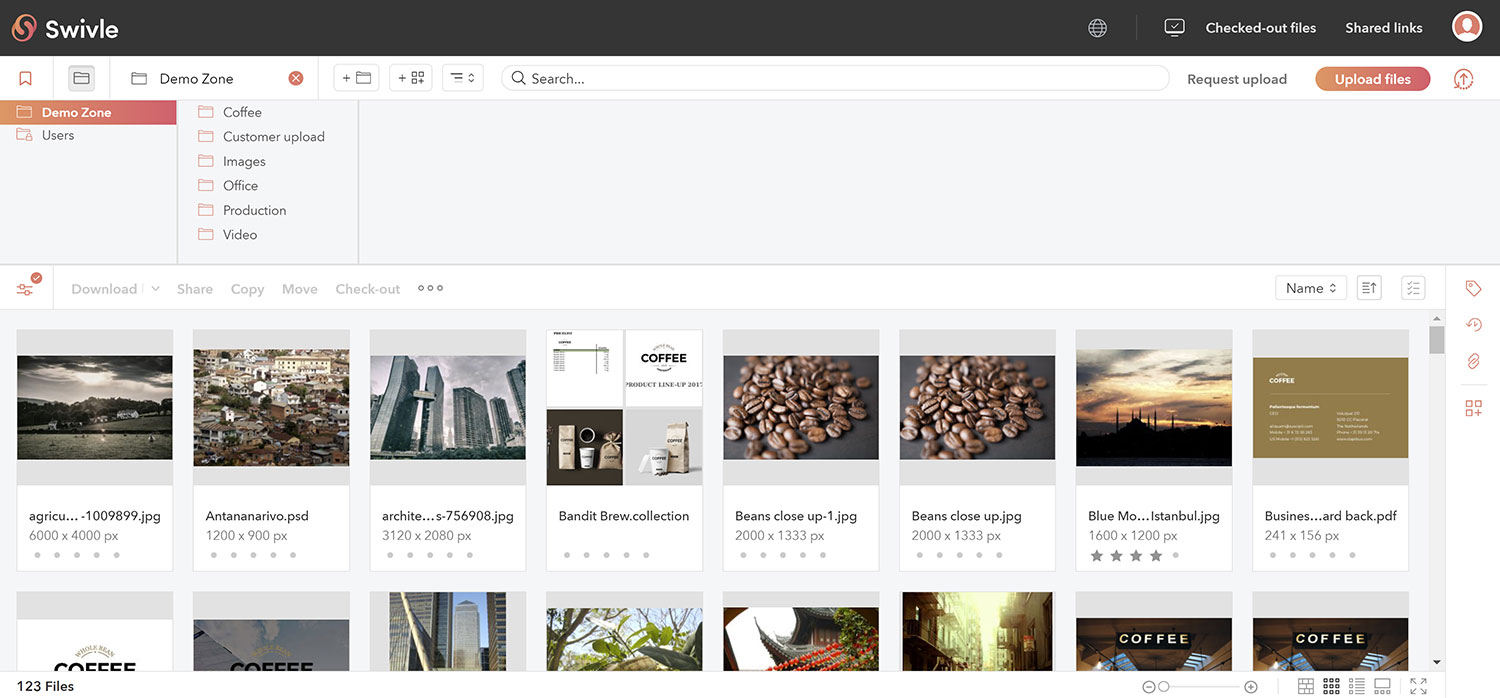Toggle the folder browser view
The width and height of the screenshot is (1500, 698).
[81, 78]
